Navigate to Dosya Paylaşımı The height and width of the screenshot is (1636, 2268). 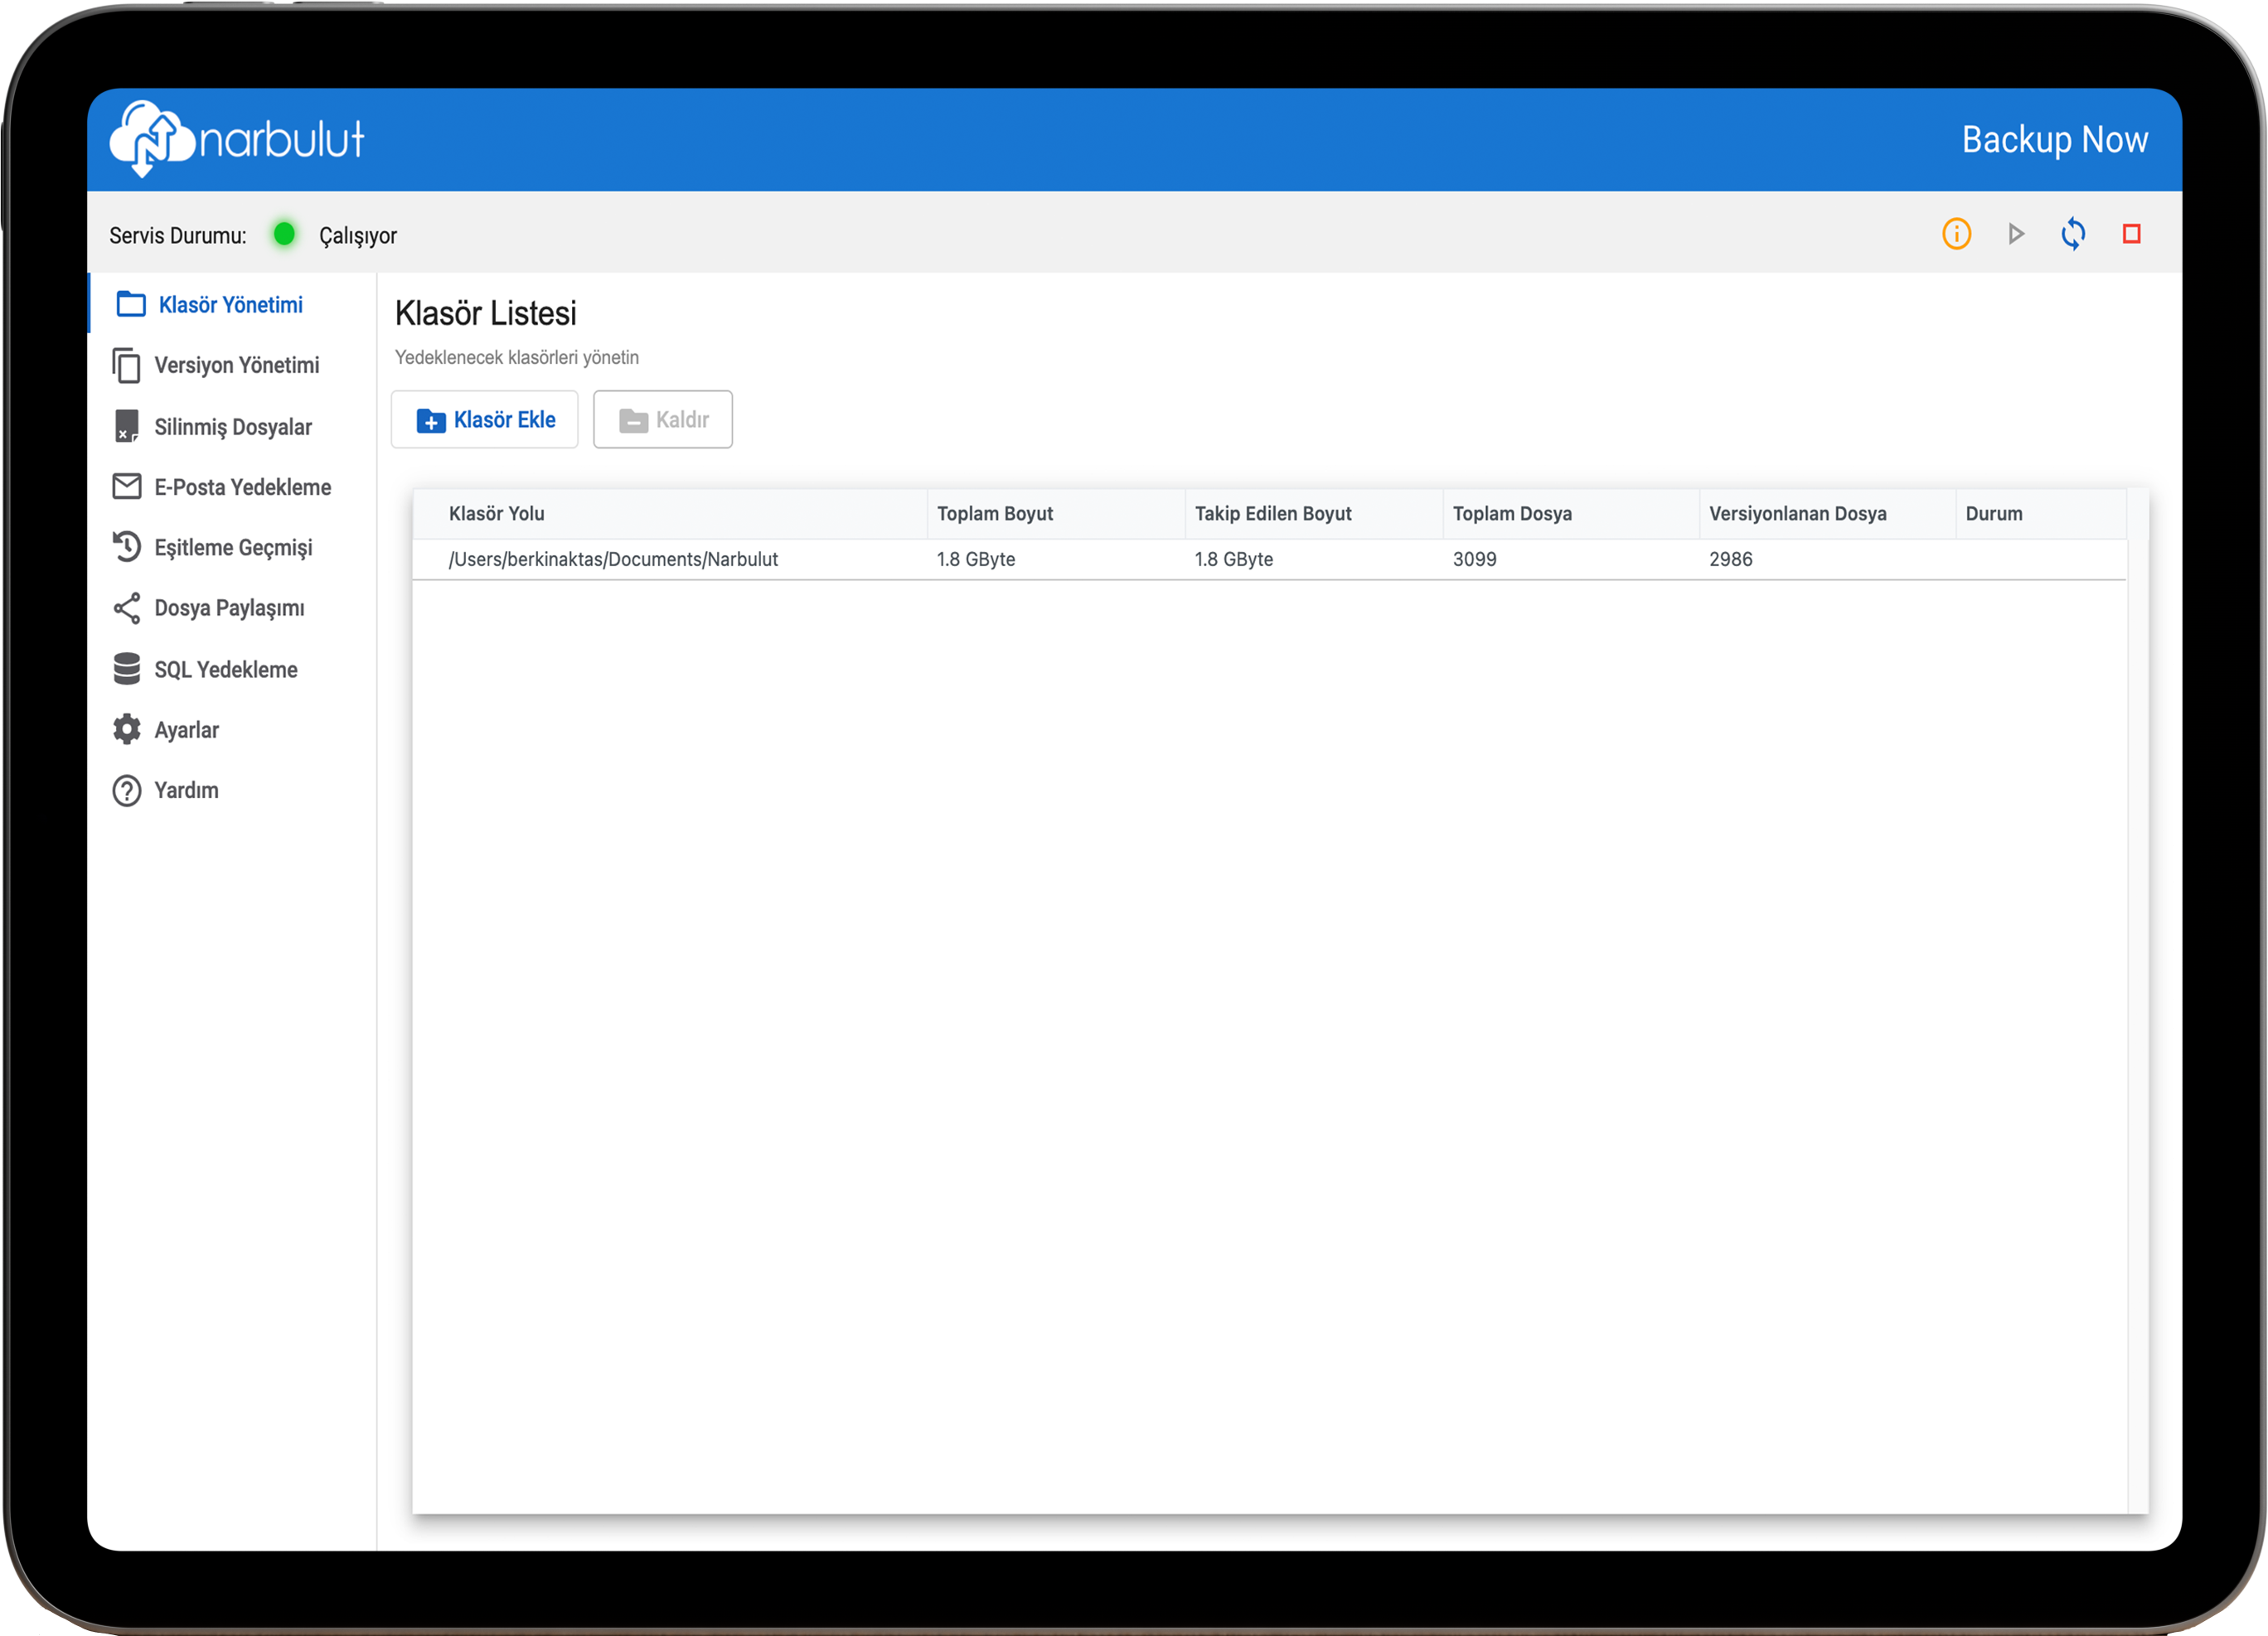click(x=232, y=608)
